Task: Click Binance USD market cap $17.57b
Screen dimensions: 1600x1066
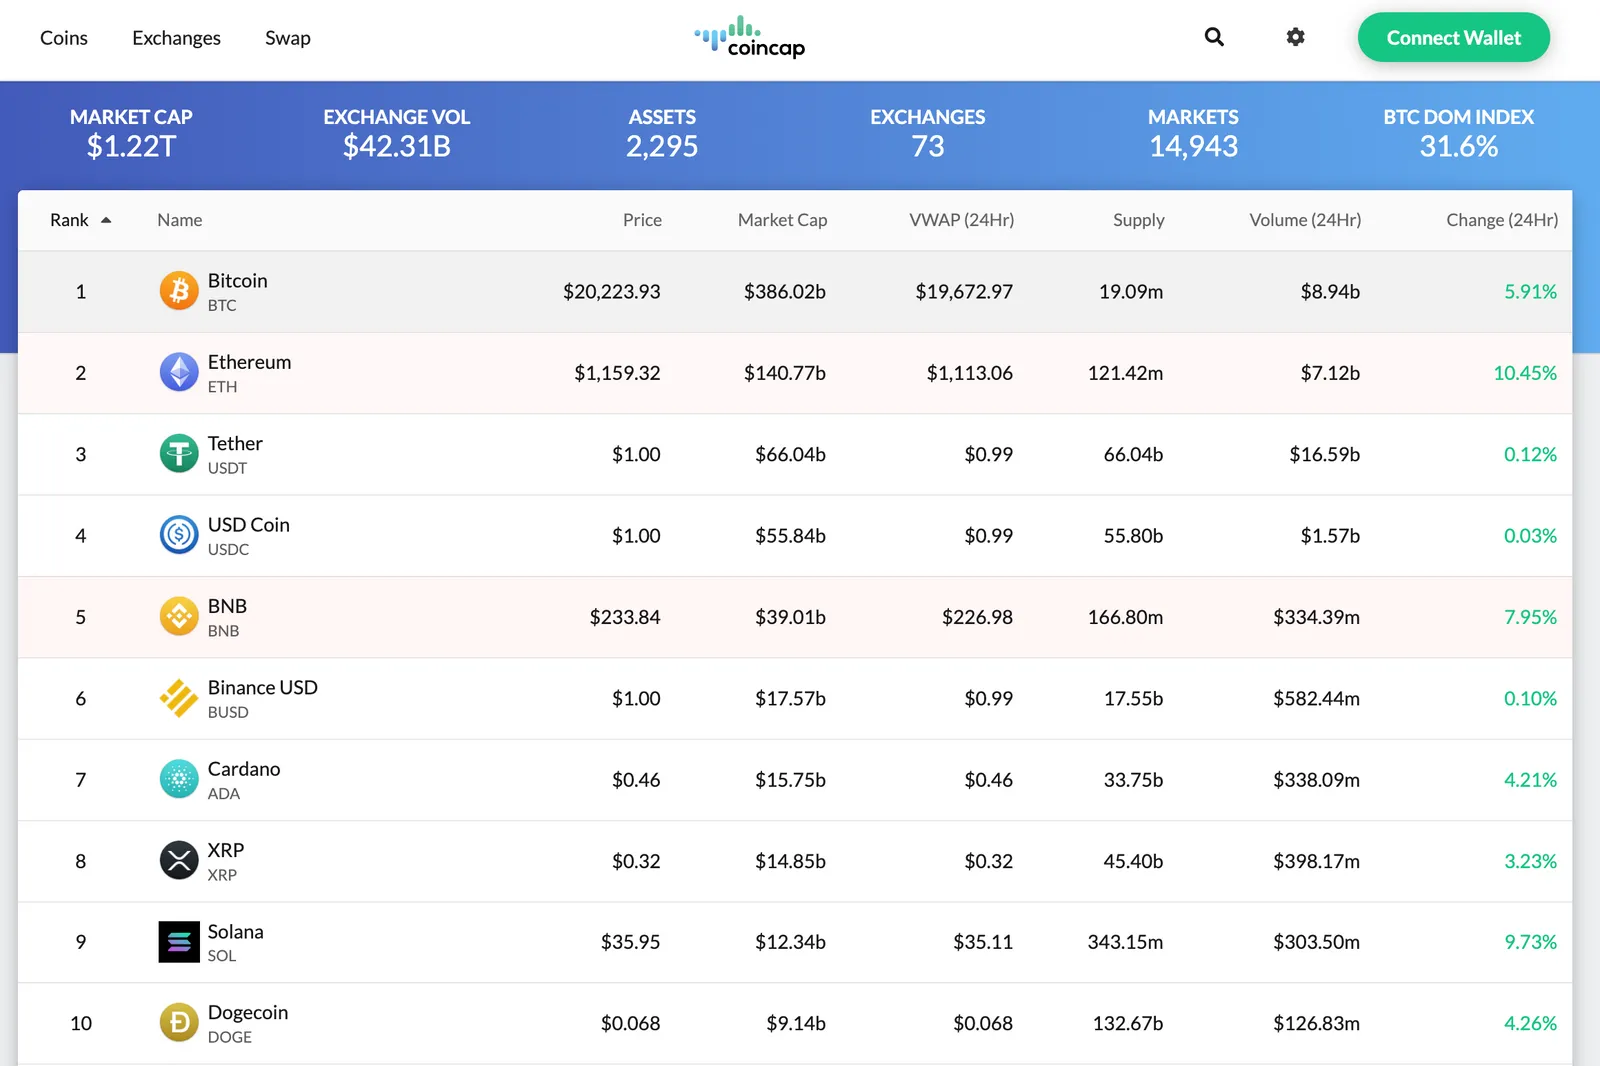Action: coord(790,699)
